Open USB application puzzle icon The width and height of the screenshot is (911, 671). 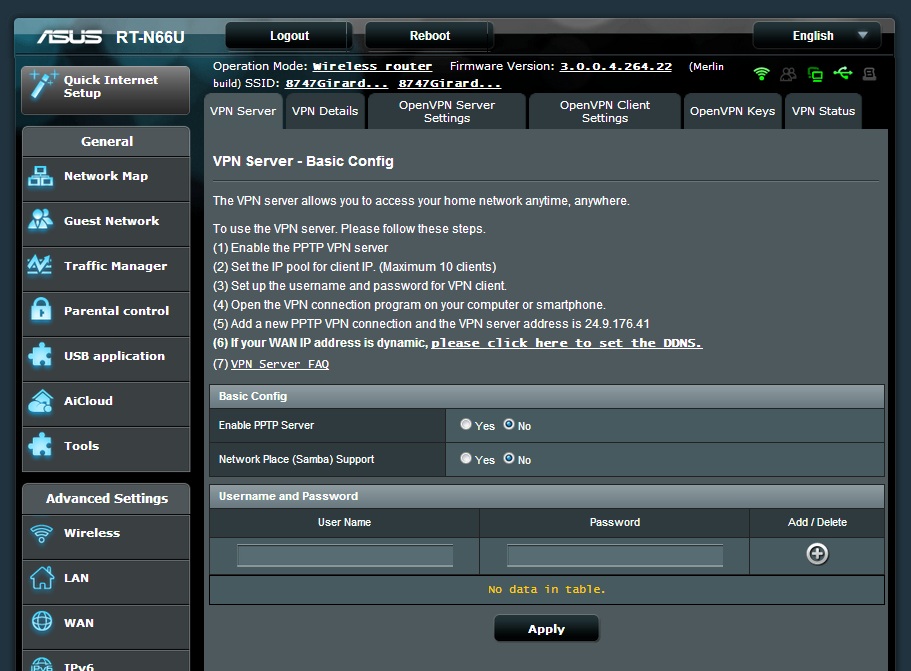click(40, 355)
